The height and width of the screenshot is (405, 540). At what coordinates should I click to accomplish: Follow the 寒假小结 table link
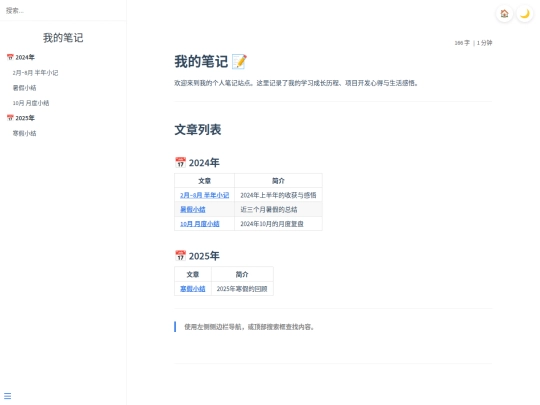[193, 289]
